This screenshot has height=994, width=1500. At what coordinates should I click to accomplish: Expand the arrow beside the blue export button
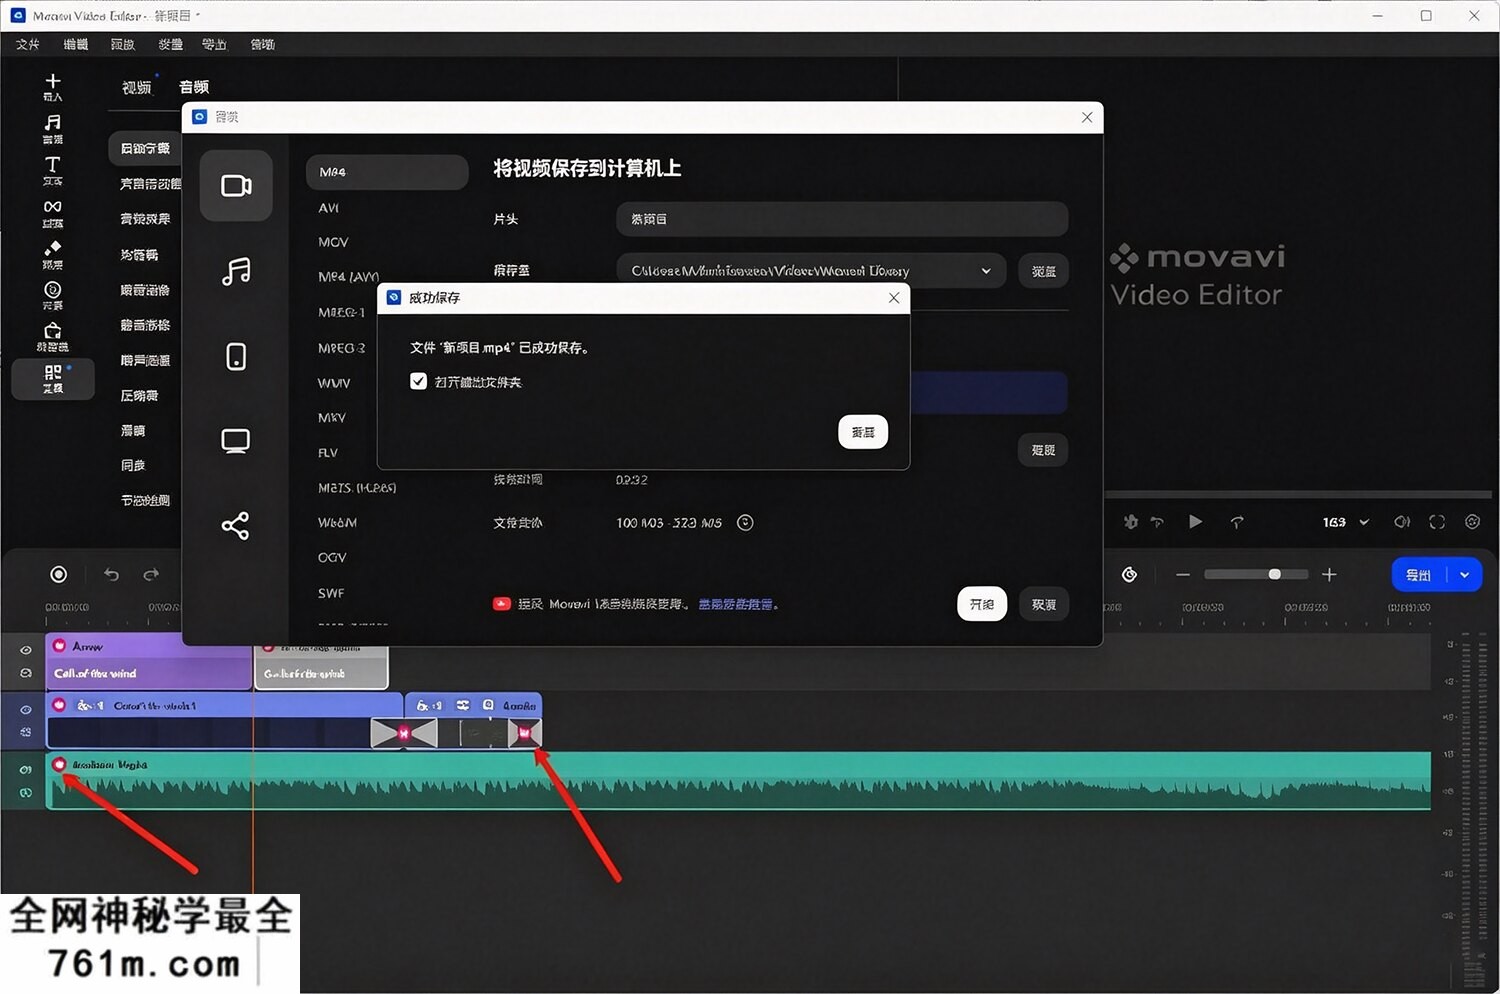pyautogui.click(x=1465, y=575)
